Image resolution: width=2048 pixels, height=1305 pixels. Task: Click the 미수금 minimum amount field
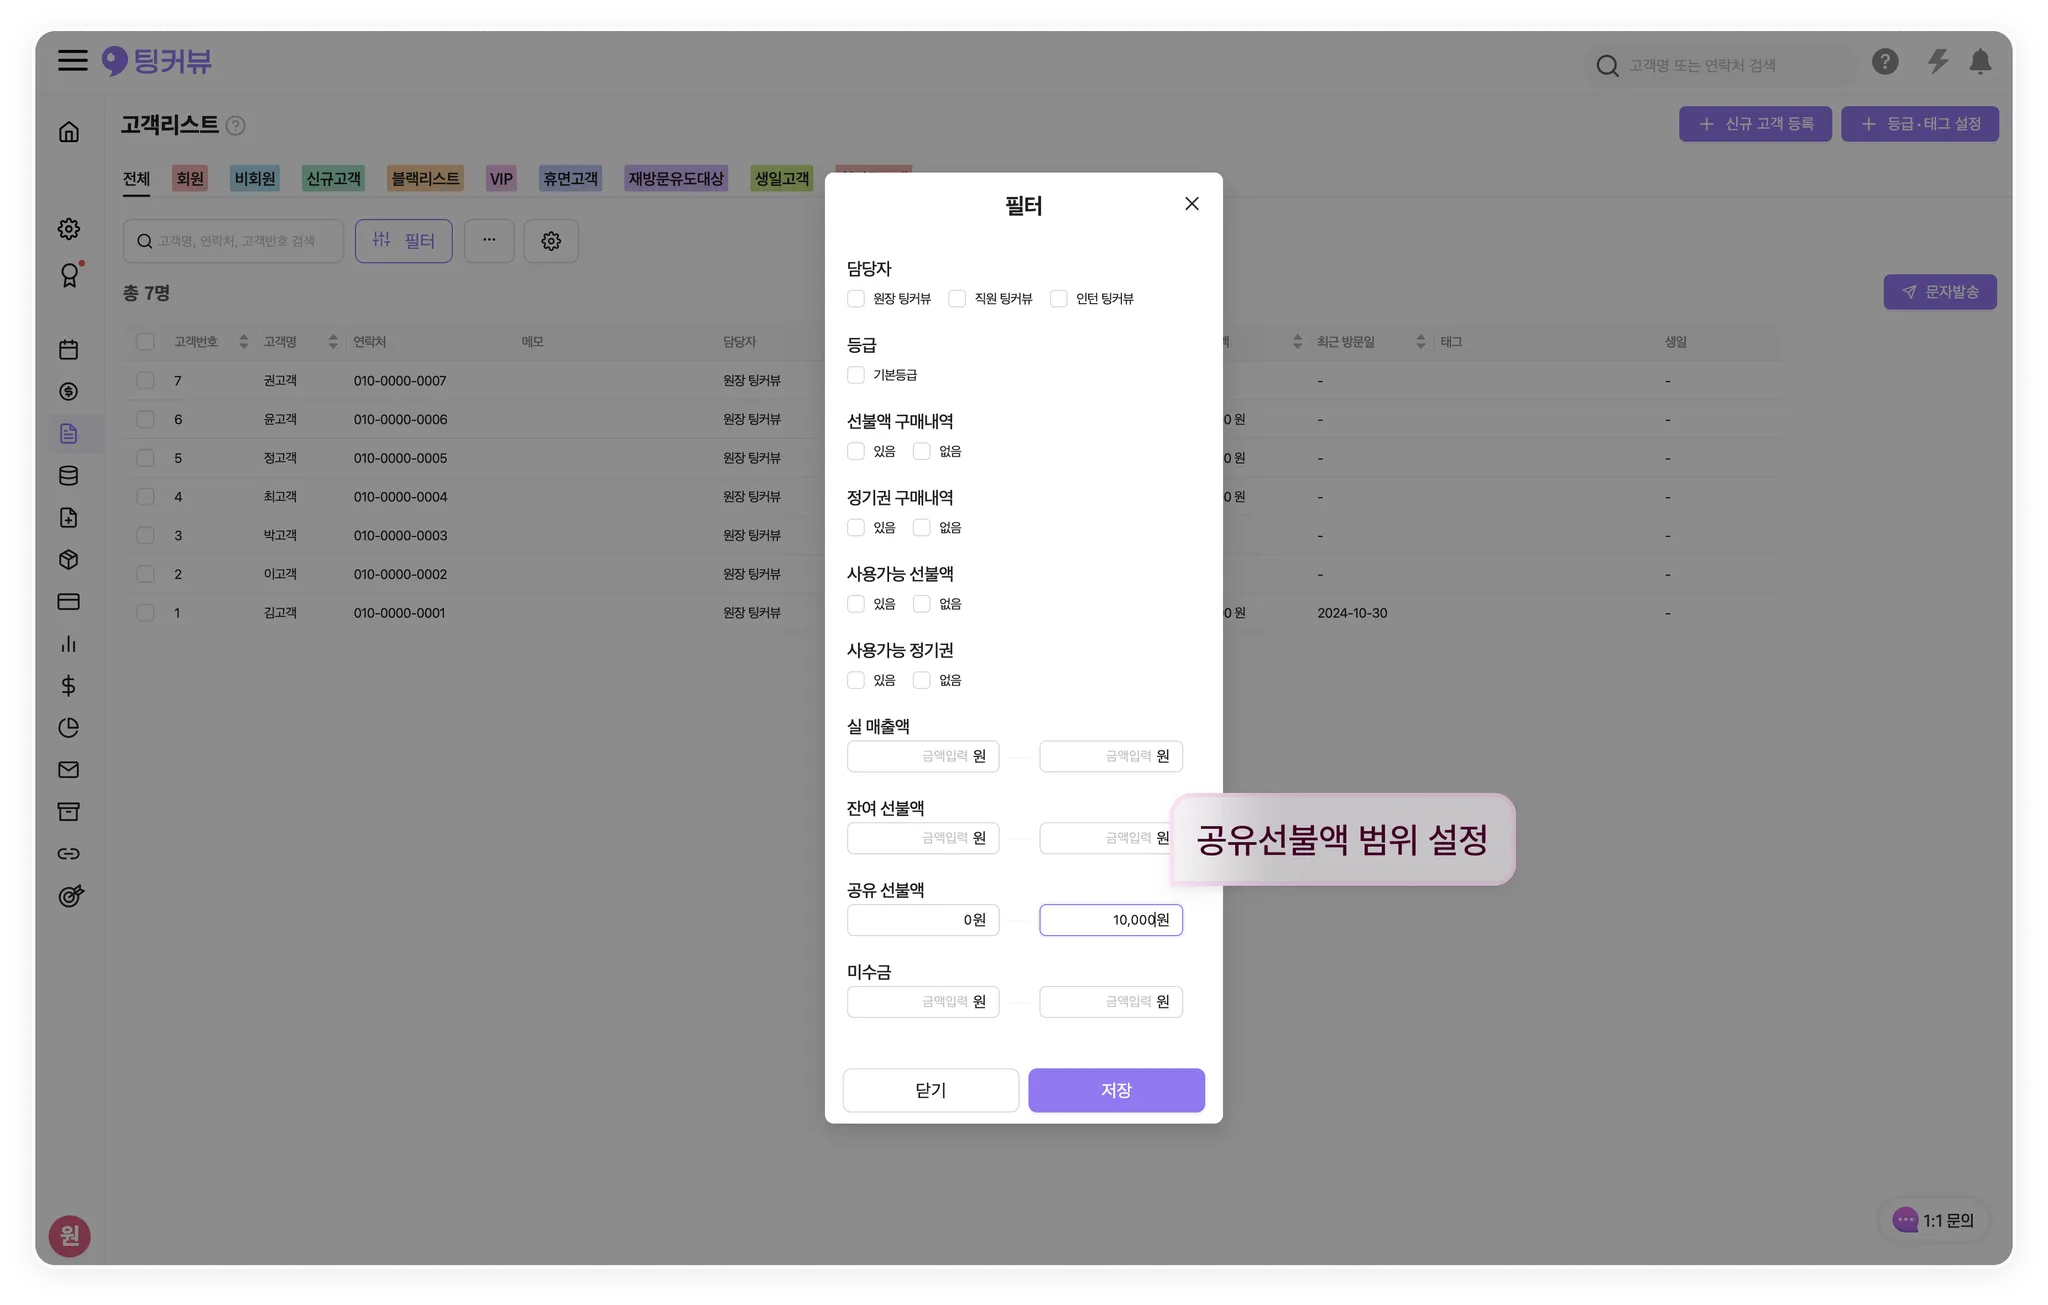pyautogui.click(x=922, y=1002)
